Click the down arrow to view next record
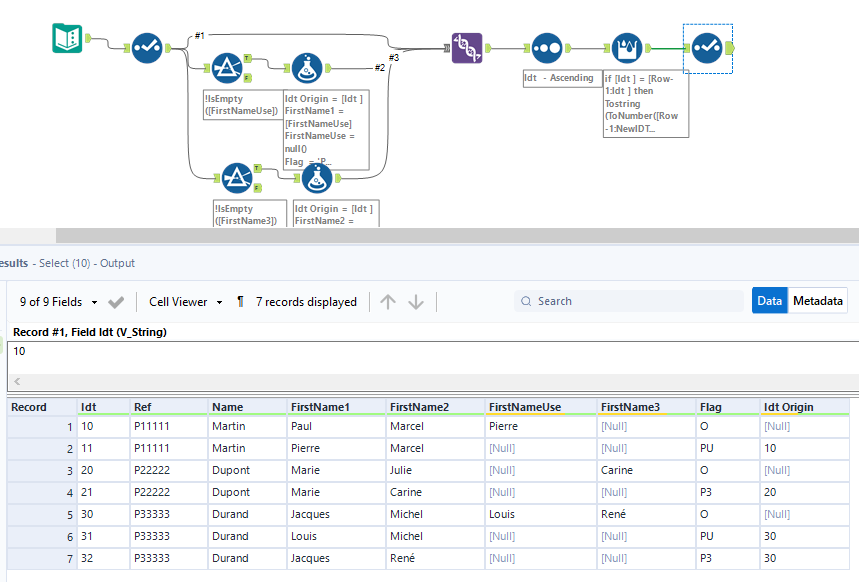Screen dimensions: 859x582 pos(417,301)
